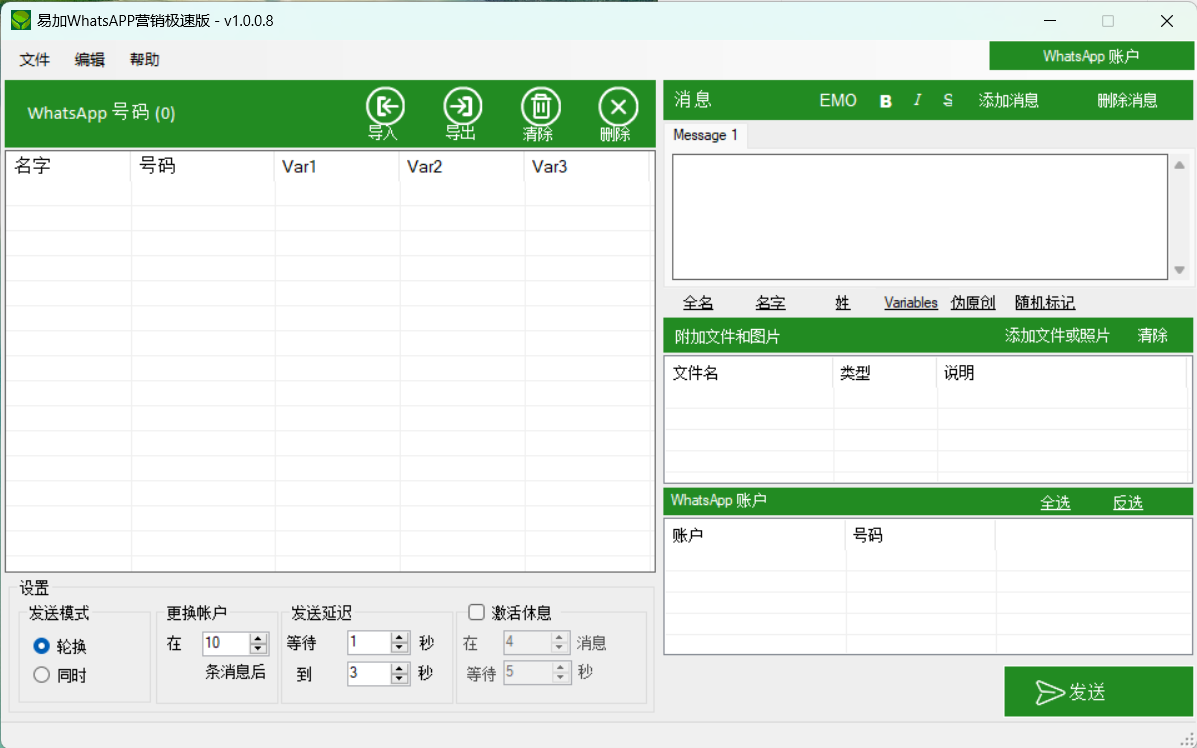This screenshot has height=748, width=1197.
Task: Click the WhatsApp 账户 button at top right
Action: (x=1091, y=56)
